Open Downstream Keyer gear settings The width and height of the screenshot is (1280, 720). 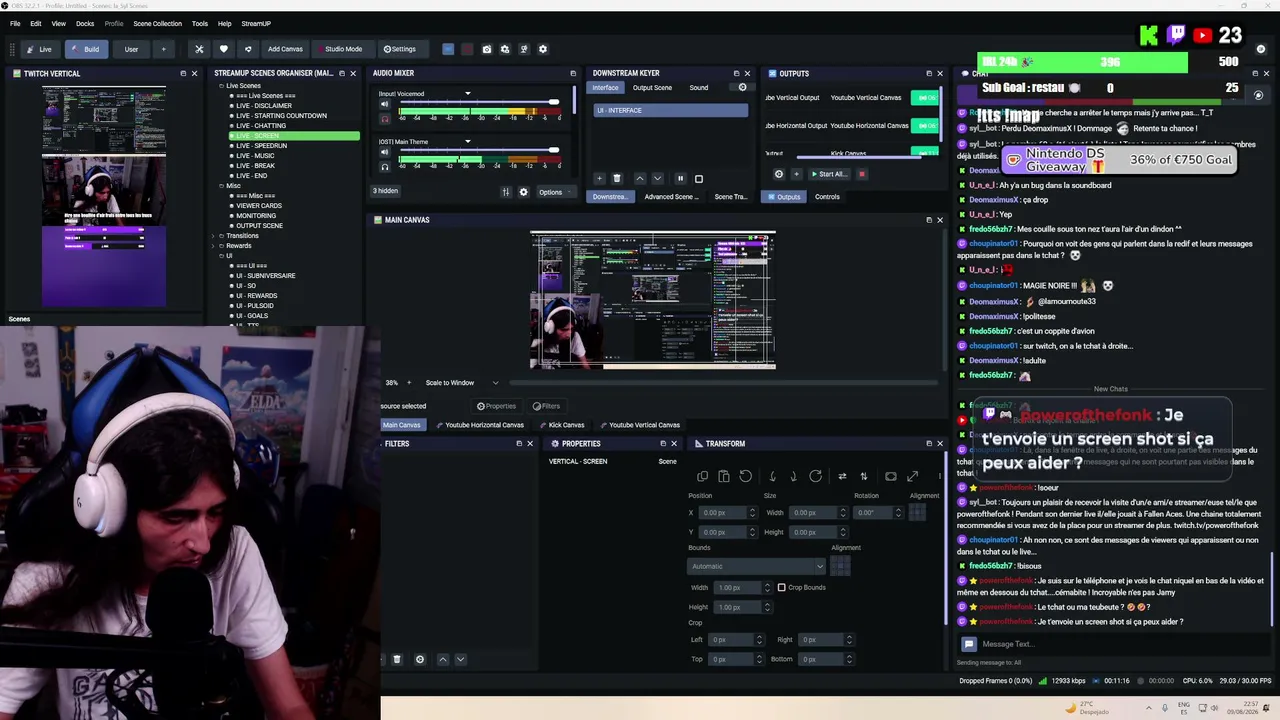coord(742,87)
